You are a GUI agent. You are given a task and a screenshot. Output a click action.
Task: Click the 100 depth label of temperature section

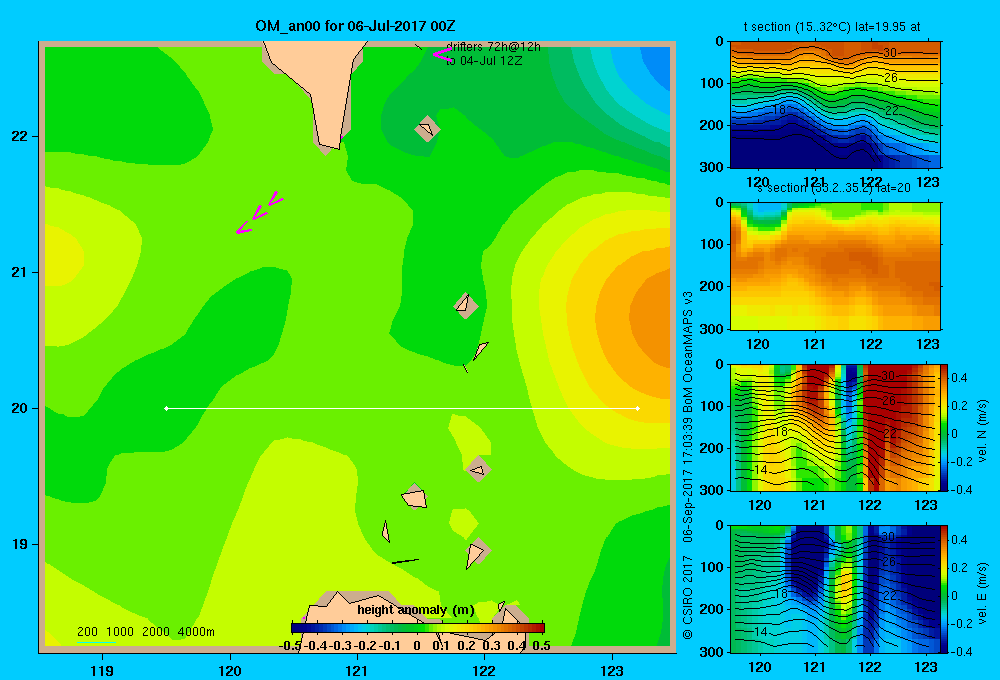pyautogui.click(x=713, y=83)
